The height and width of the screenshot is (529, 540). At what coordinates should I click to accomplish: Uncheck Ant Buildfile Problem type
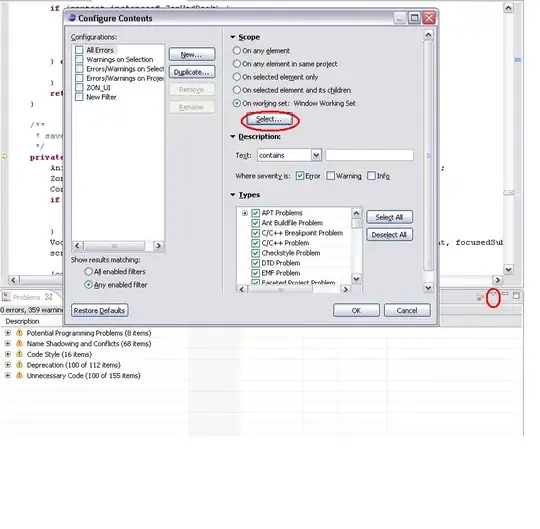coord(255,223)
